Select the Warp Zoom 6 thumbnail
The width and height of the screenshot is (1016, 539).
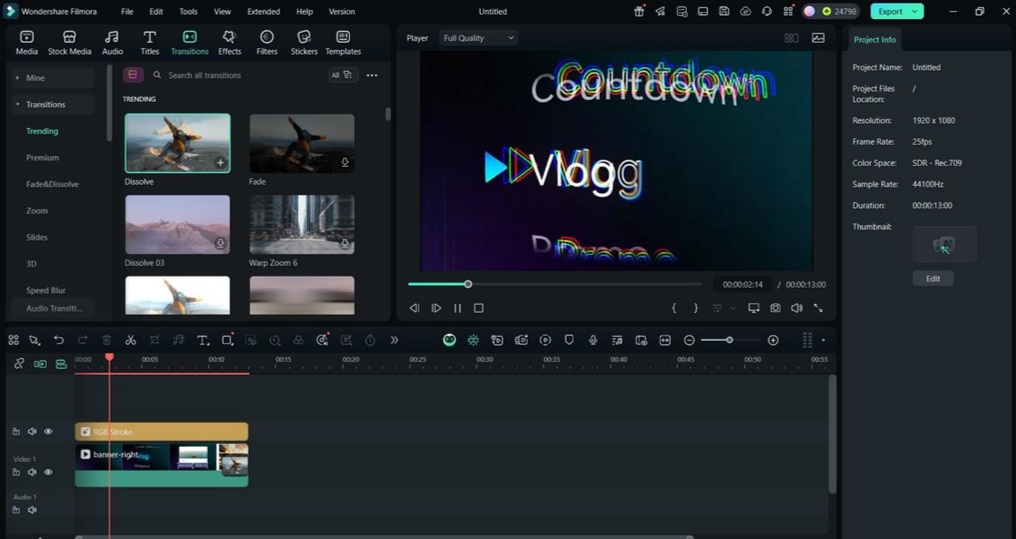click(x=302, y=224)
